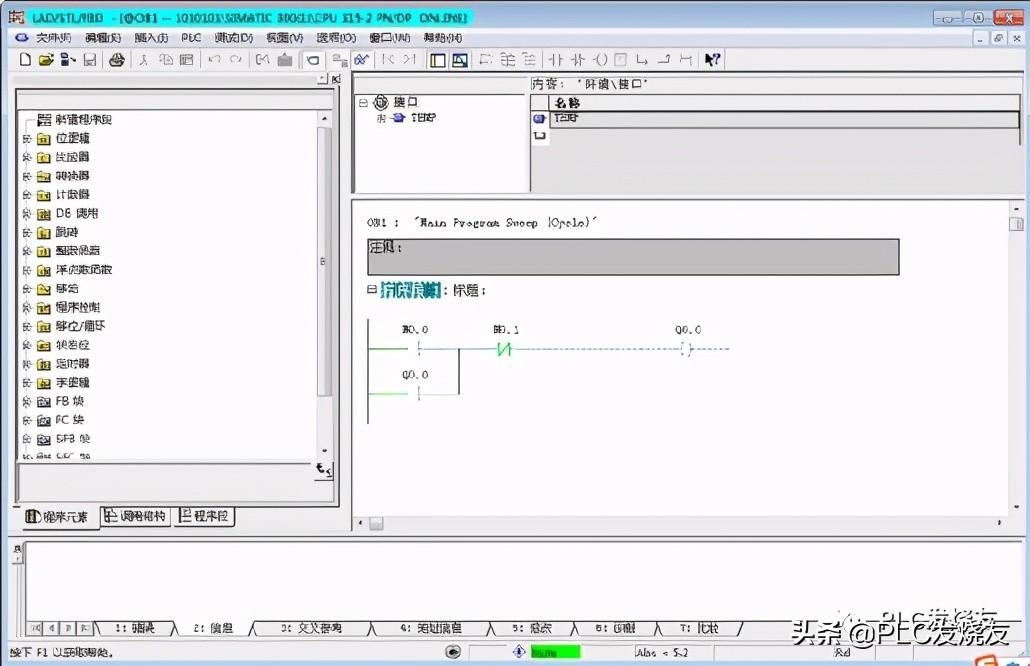Viewport: 1030px width, 666px height.
Task: Click inside the gray 注释 comment field
Action: [633, 257]
